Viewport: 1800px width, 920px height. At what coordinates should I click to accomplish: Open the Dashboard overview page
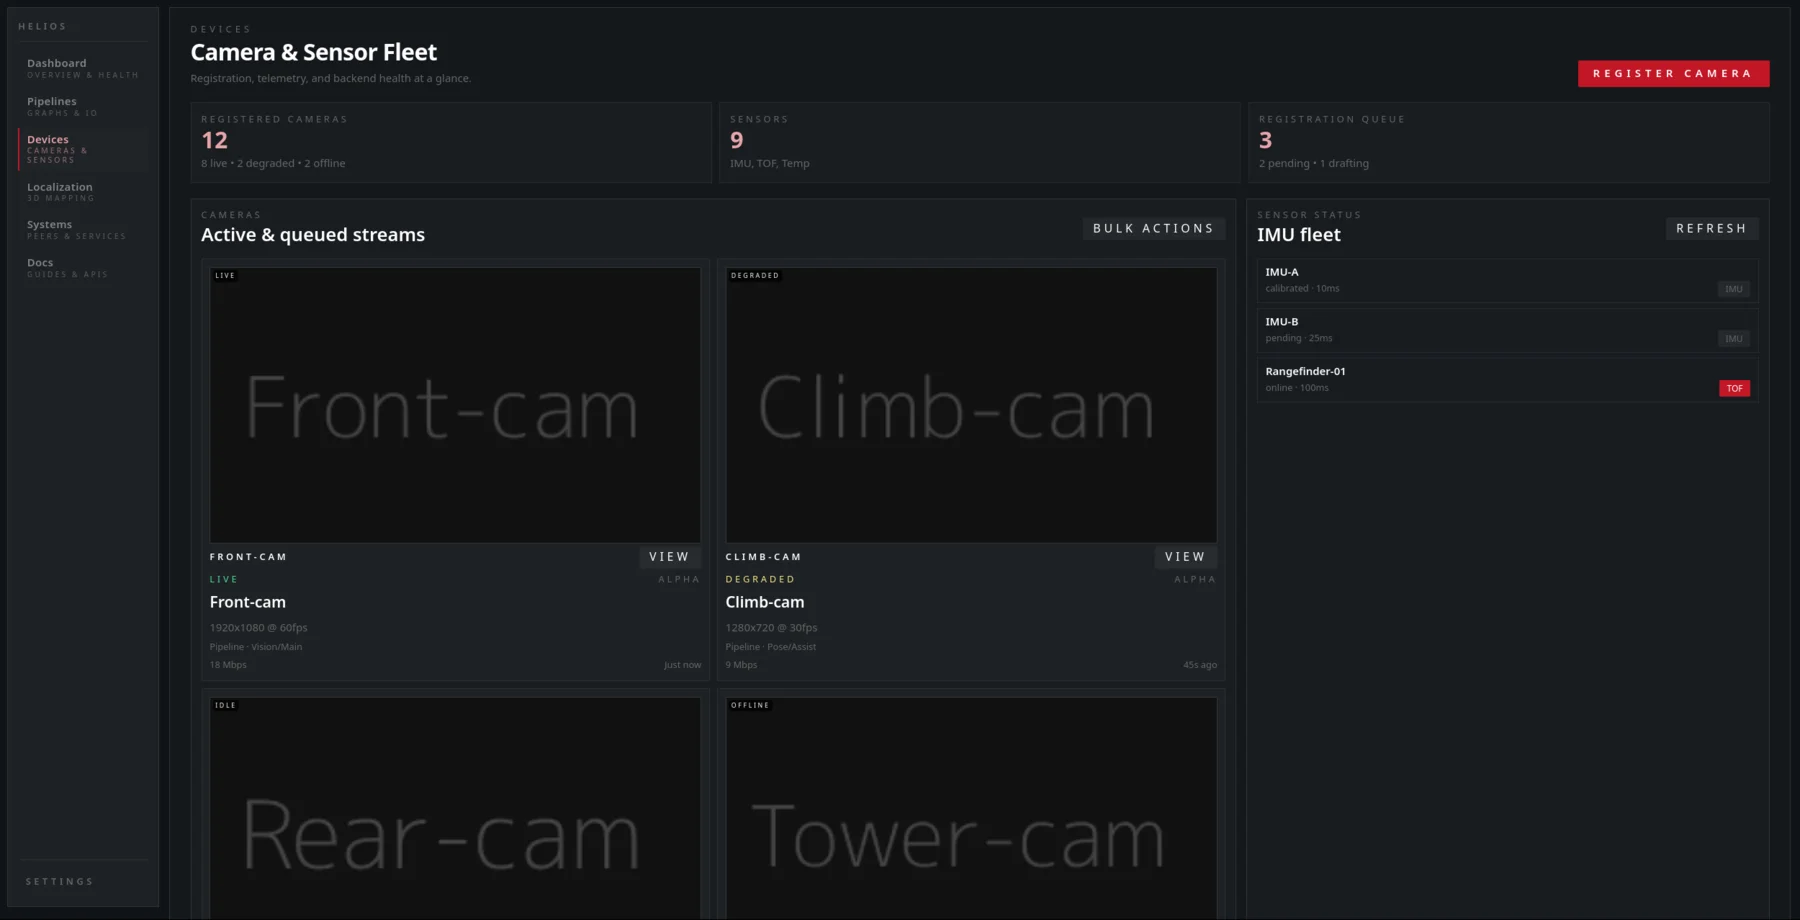pyautogui.click(x=83, y=69)
